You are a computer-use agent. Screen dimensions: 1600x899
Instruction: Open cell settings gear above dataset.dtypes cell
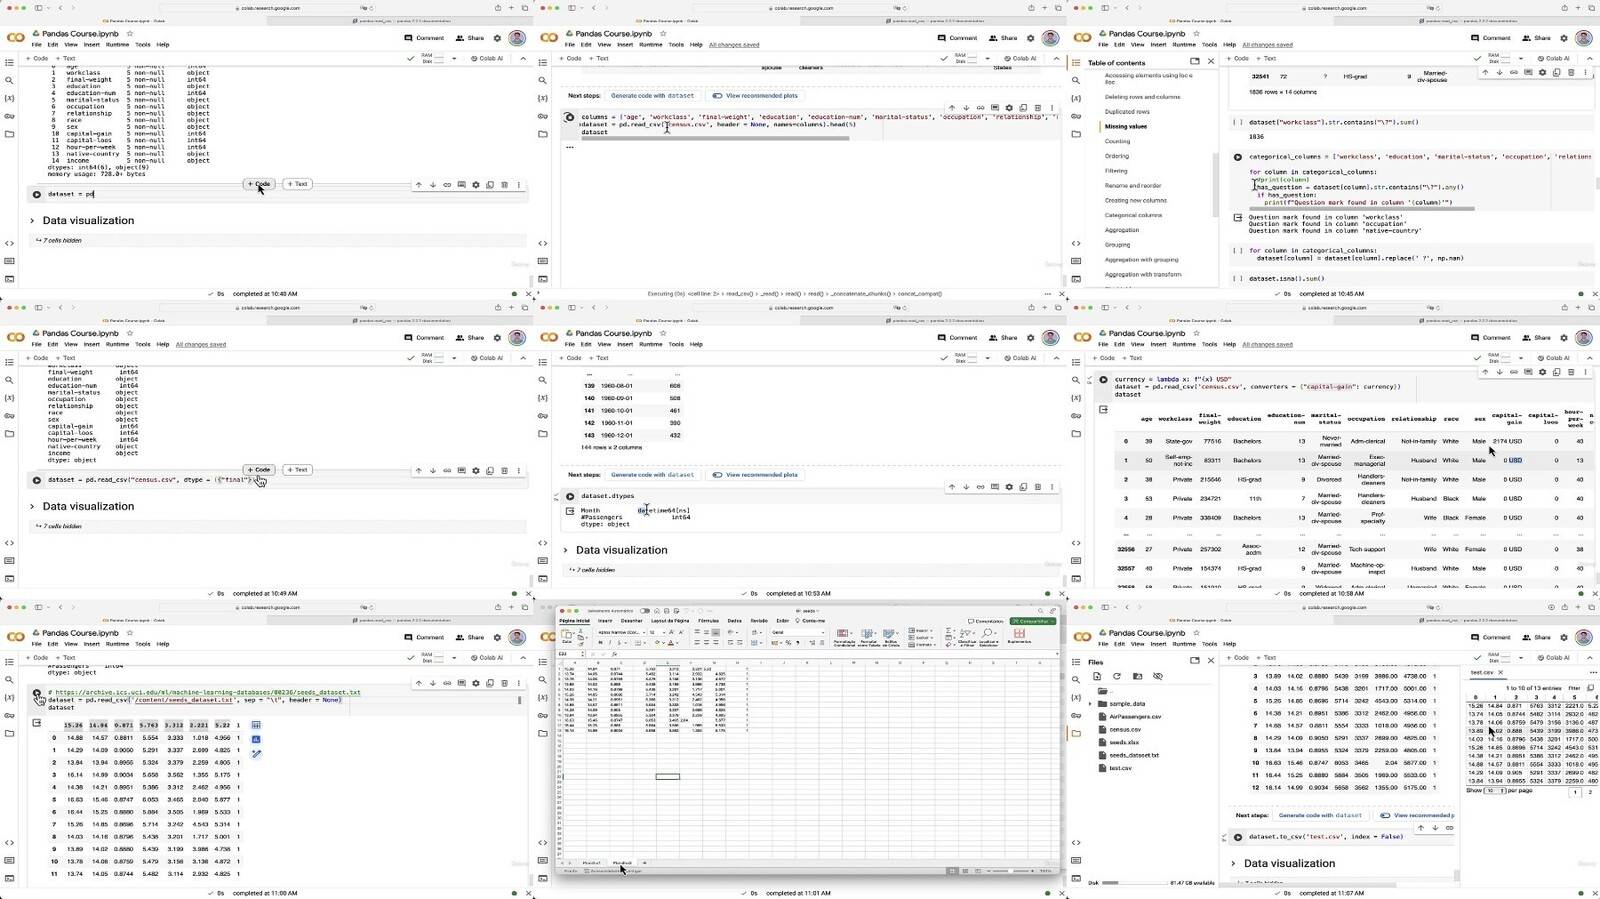[1009, 487]
